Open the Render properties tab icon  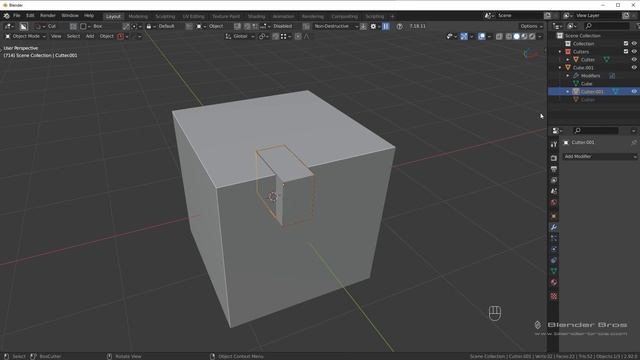click(x=554, y=158)
